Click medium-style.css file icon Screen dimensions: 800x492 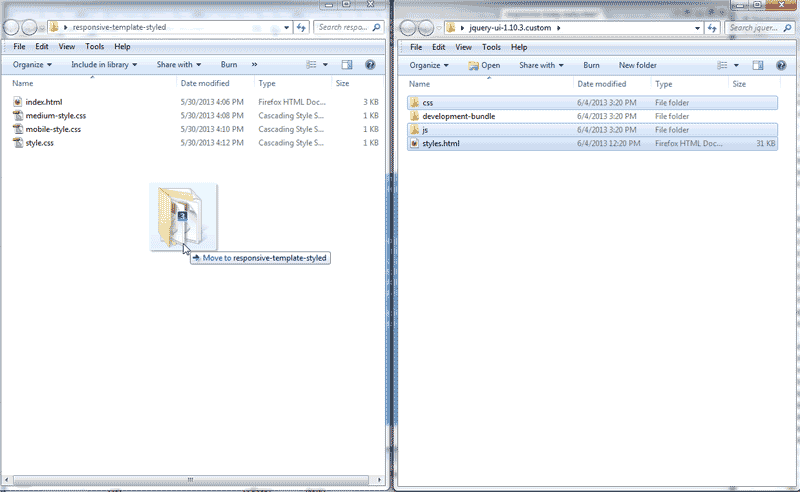17,115
